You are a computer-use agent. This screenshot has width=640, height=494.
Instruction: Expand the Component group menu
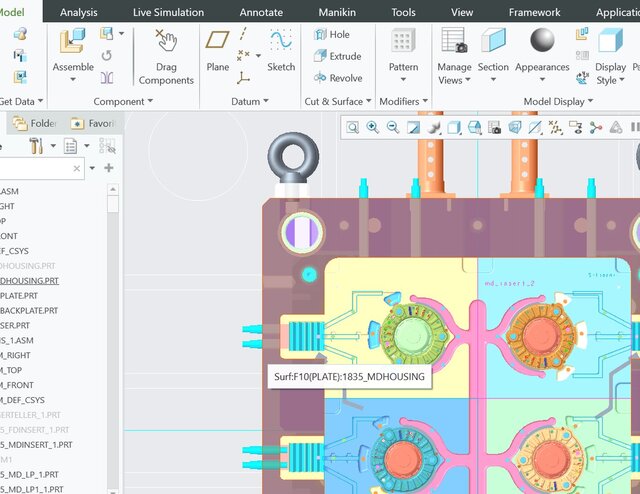123,101
